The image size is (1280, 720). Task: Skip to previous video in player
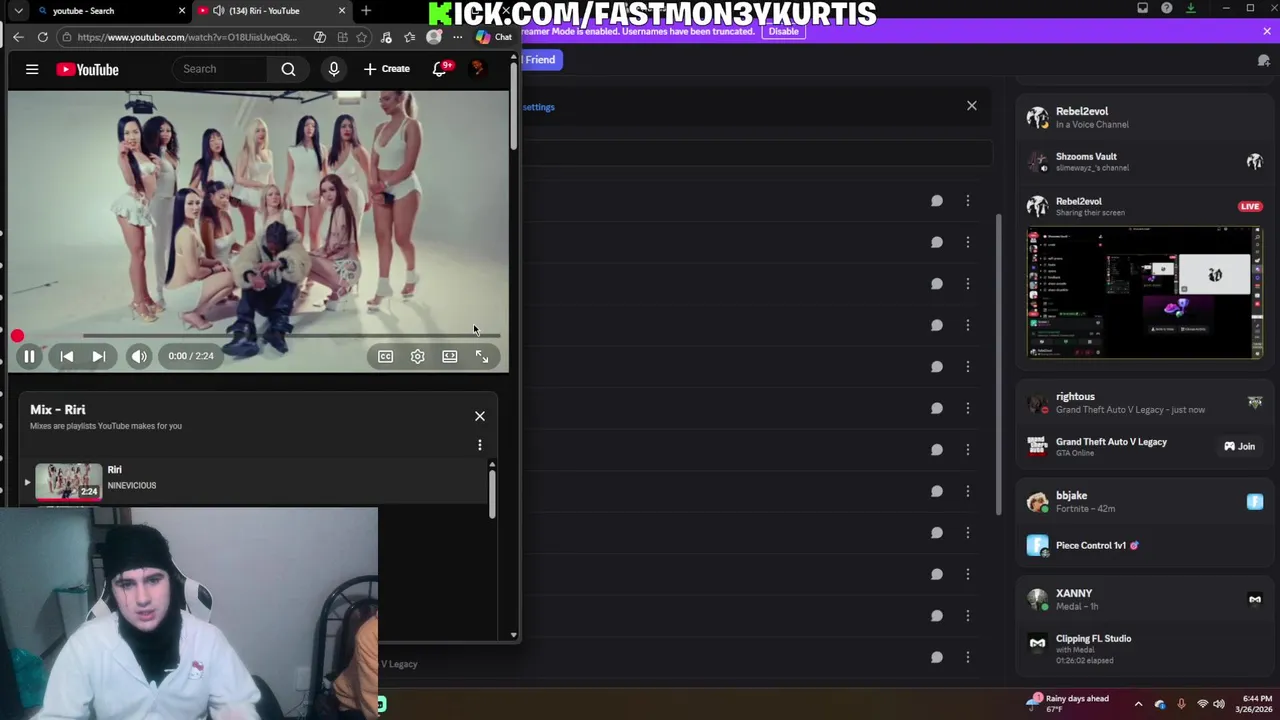(x=66, y=356)
